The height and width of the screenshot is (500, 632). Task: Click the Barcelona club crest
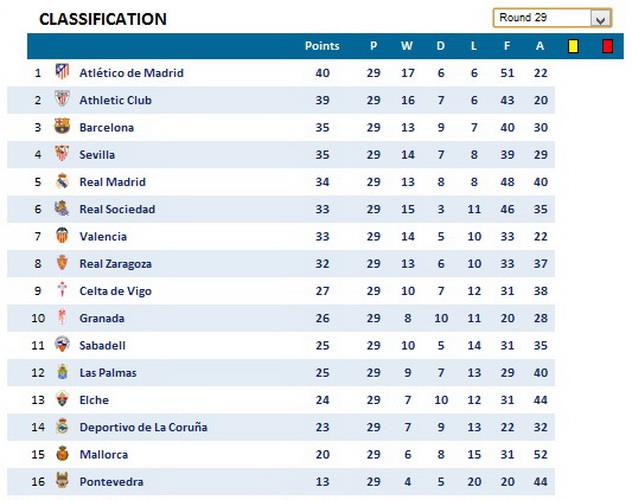tap(62, 127)
